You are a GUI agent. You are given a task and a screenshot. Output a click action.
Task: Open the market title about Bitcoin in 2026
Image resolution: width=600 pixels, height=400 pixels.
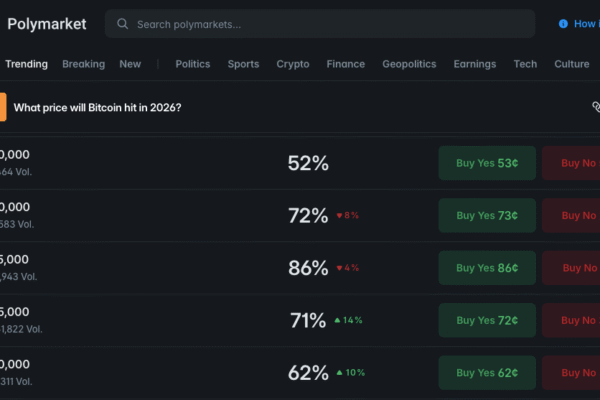click(97, 107)
